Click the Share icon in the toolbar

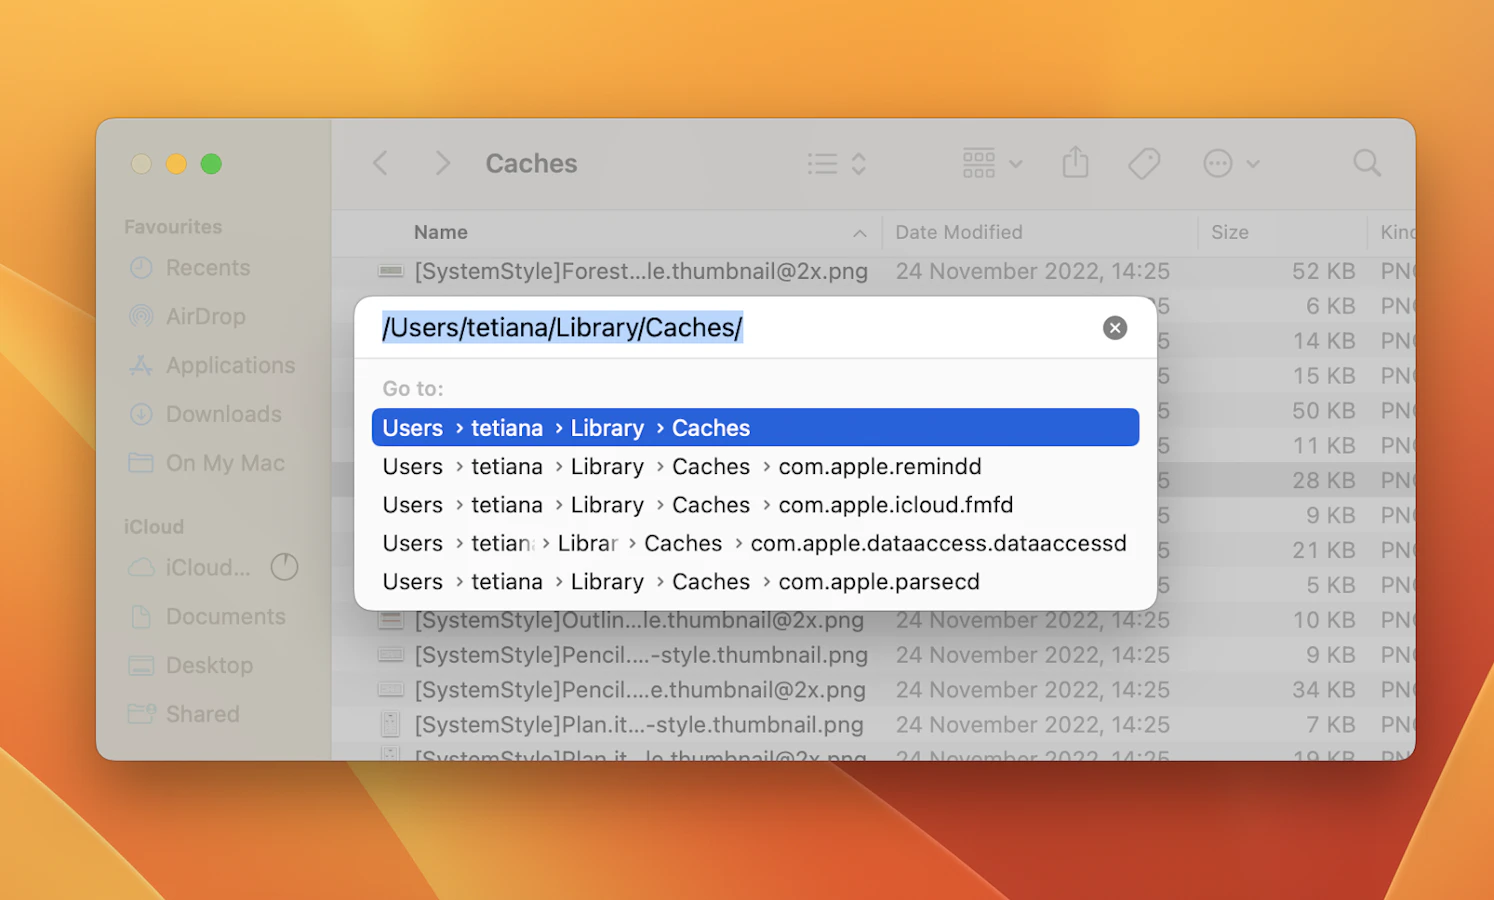[x=1075, y=163]
